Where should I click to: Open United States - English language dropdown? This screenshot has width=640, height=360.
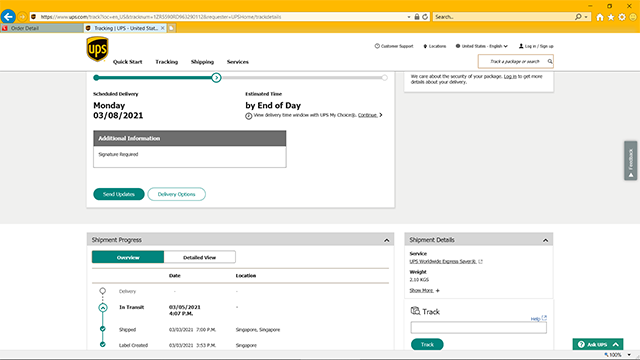pyautogui.click(x=482, y=46)
